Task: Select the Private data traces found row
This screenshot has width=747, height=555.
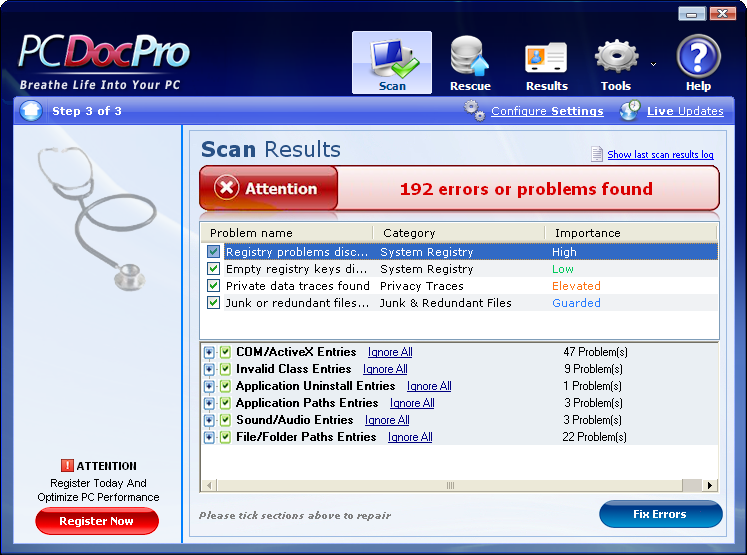Action: 459,286
